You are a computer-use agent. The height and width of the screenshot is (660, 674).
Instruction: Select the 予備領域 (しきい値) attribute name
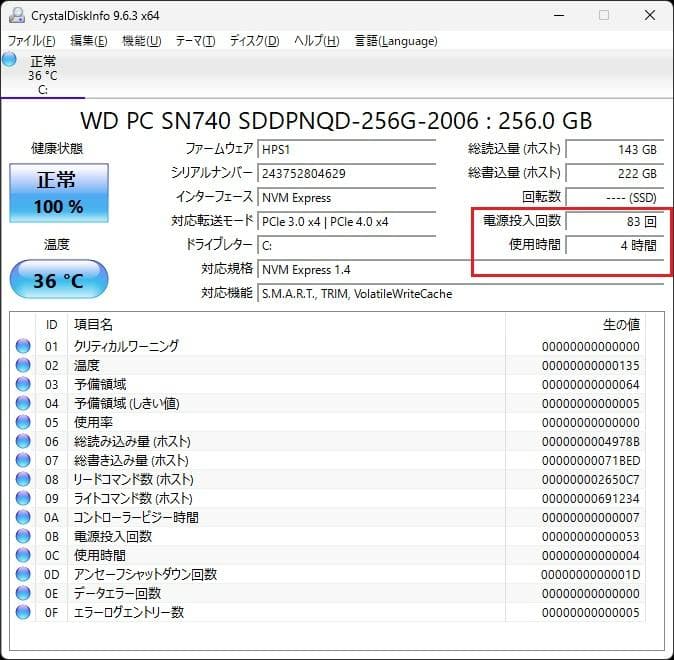click(127, 403)
